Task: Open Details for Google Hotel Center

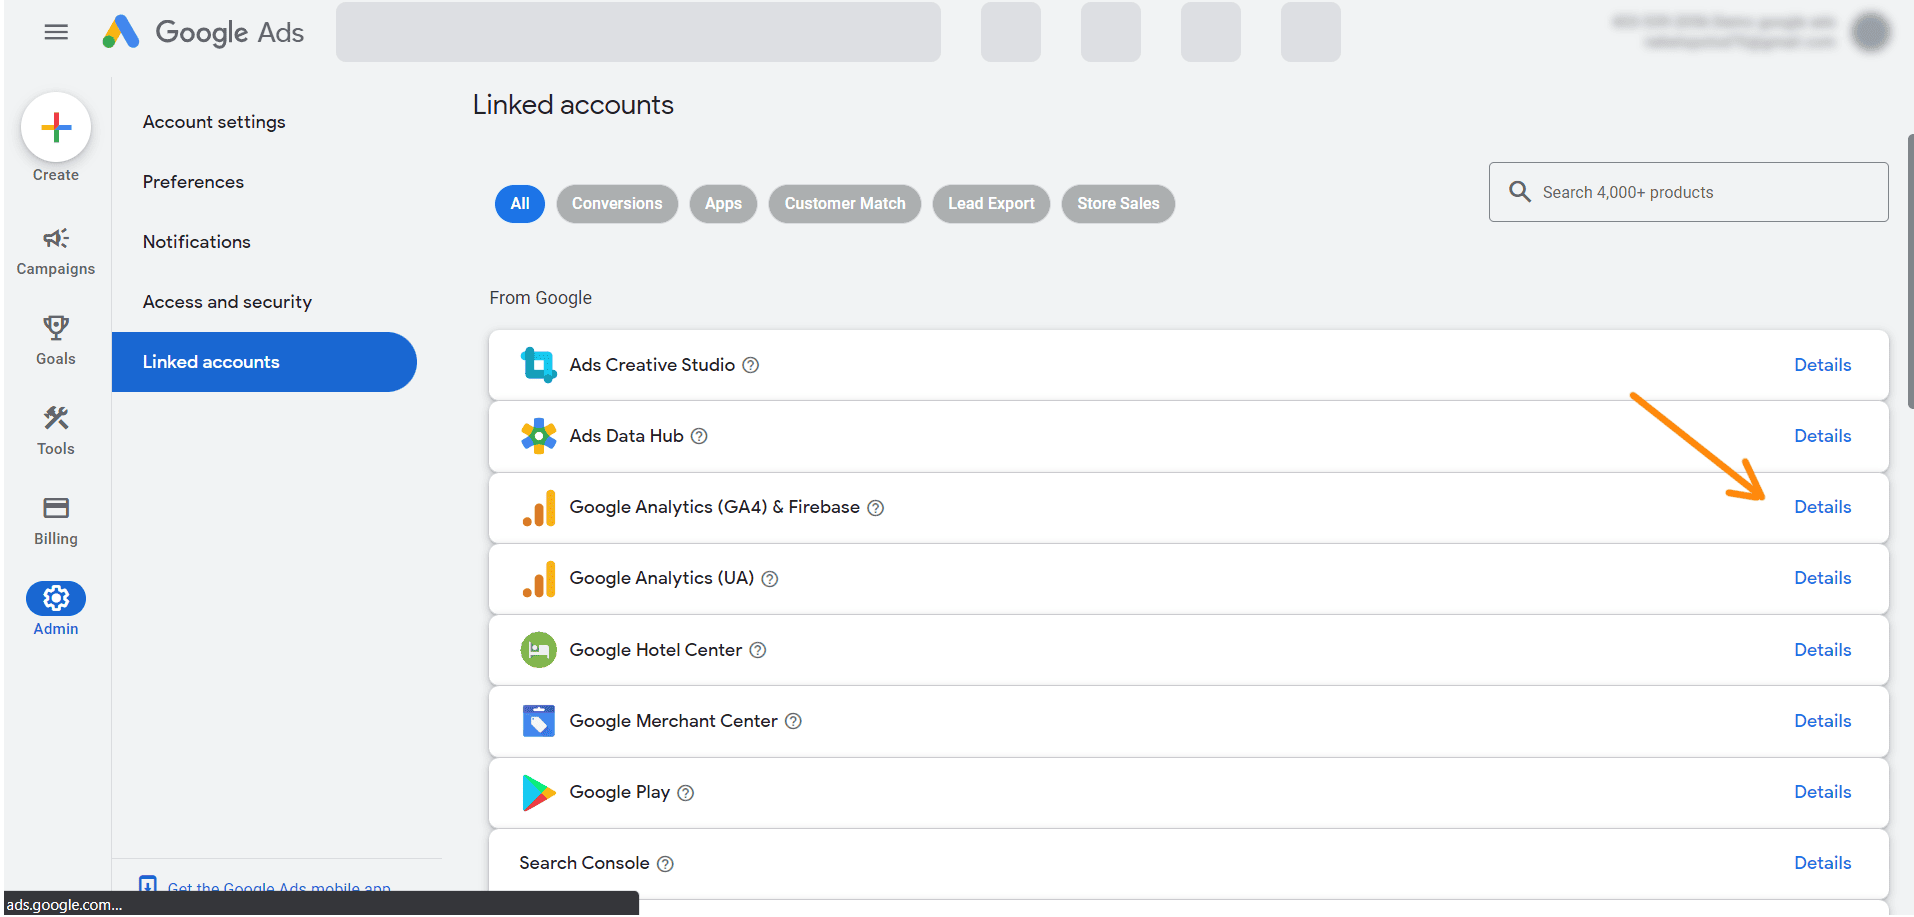Action: (1822, 650)
